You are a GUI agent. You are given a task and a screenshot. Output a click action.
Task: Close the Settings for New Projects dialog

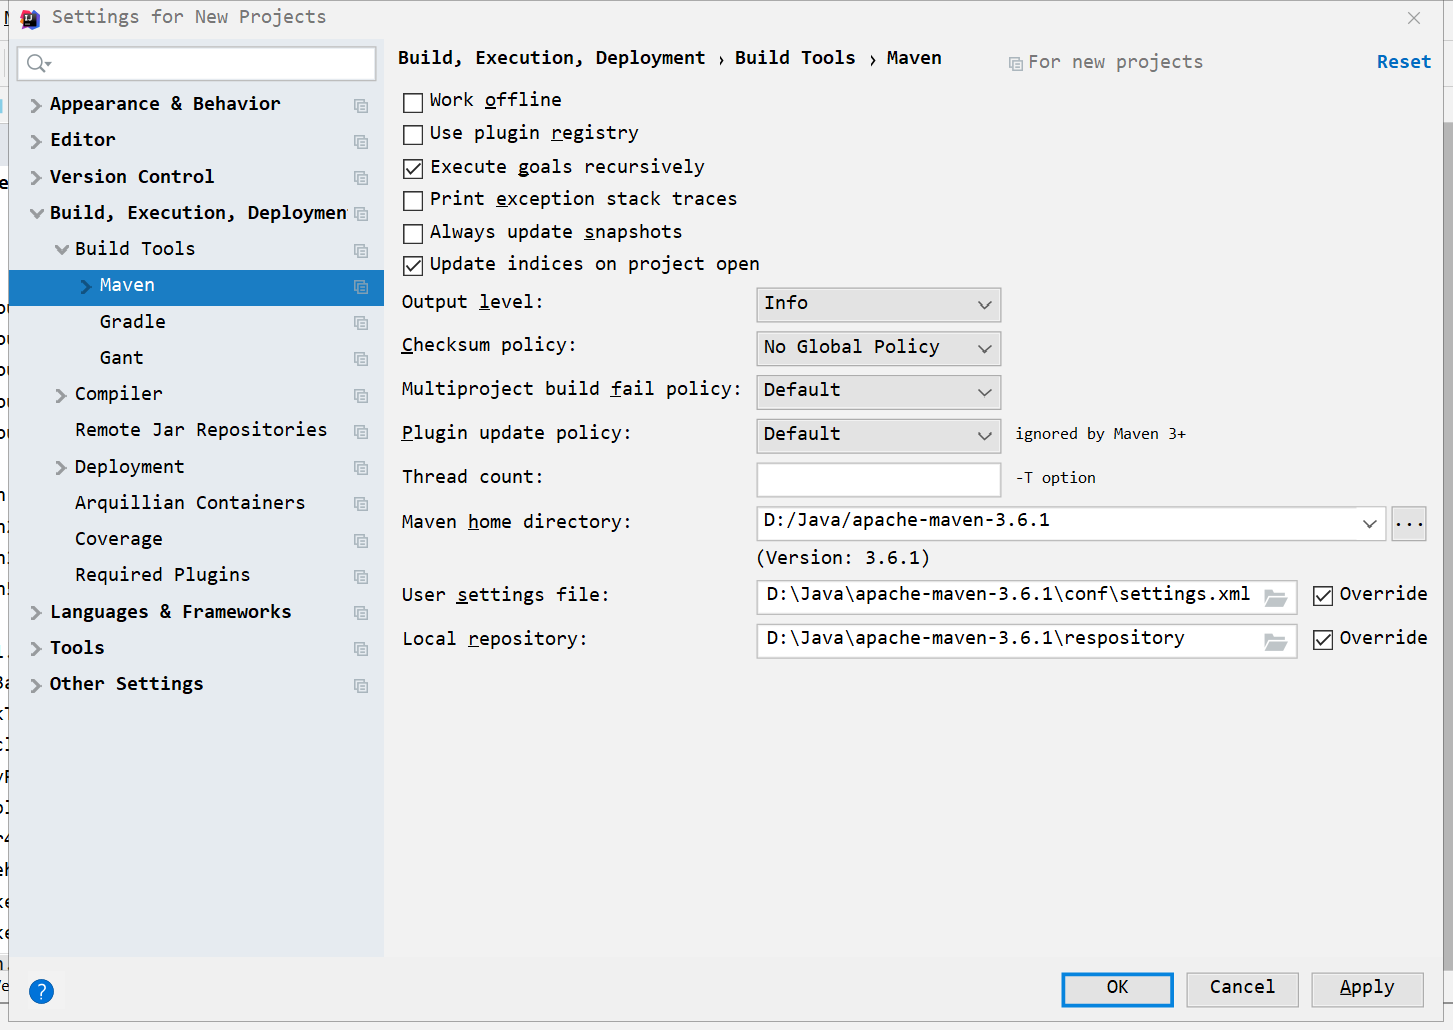click(x=1414, y=18)
